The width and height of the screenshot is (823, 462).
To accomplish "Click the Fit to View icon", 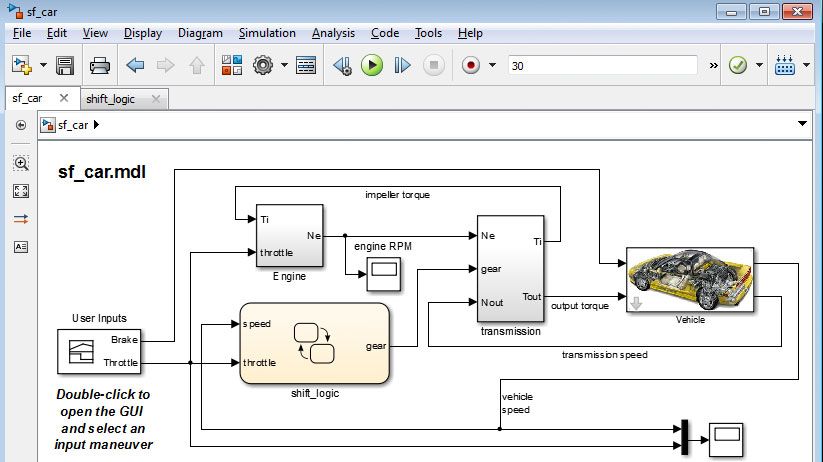I will tap(21, 190).
